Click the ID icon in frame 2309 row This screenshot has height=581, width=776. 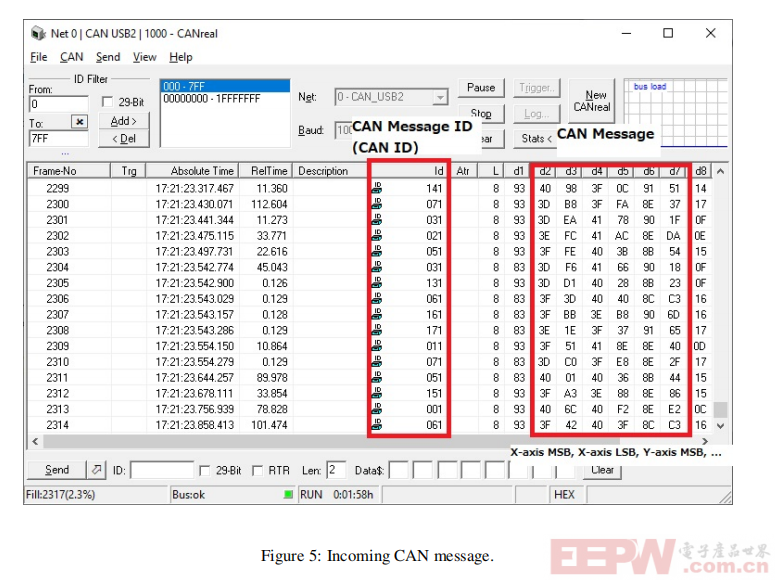coord(377,345)
